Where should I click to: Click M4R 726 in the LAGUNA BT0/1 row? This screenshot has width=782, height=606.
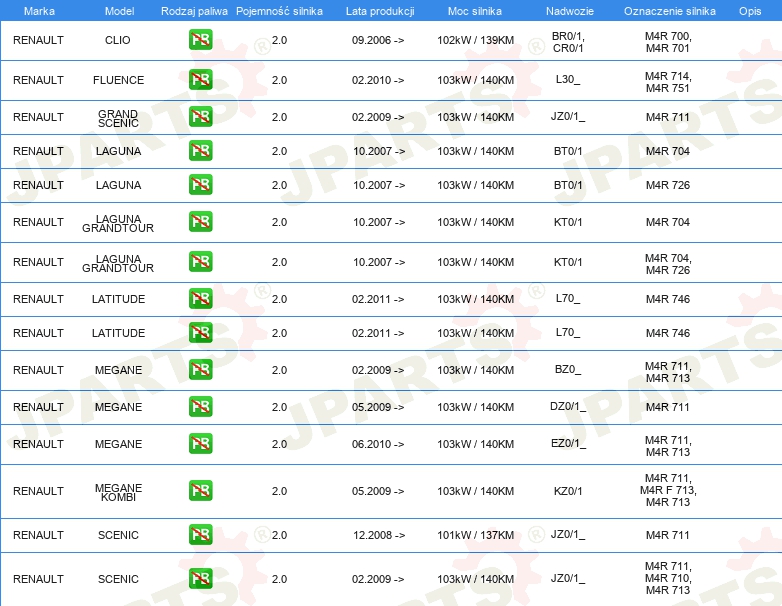[668, 185]
